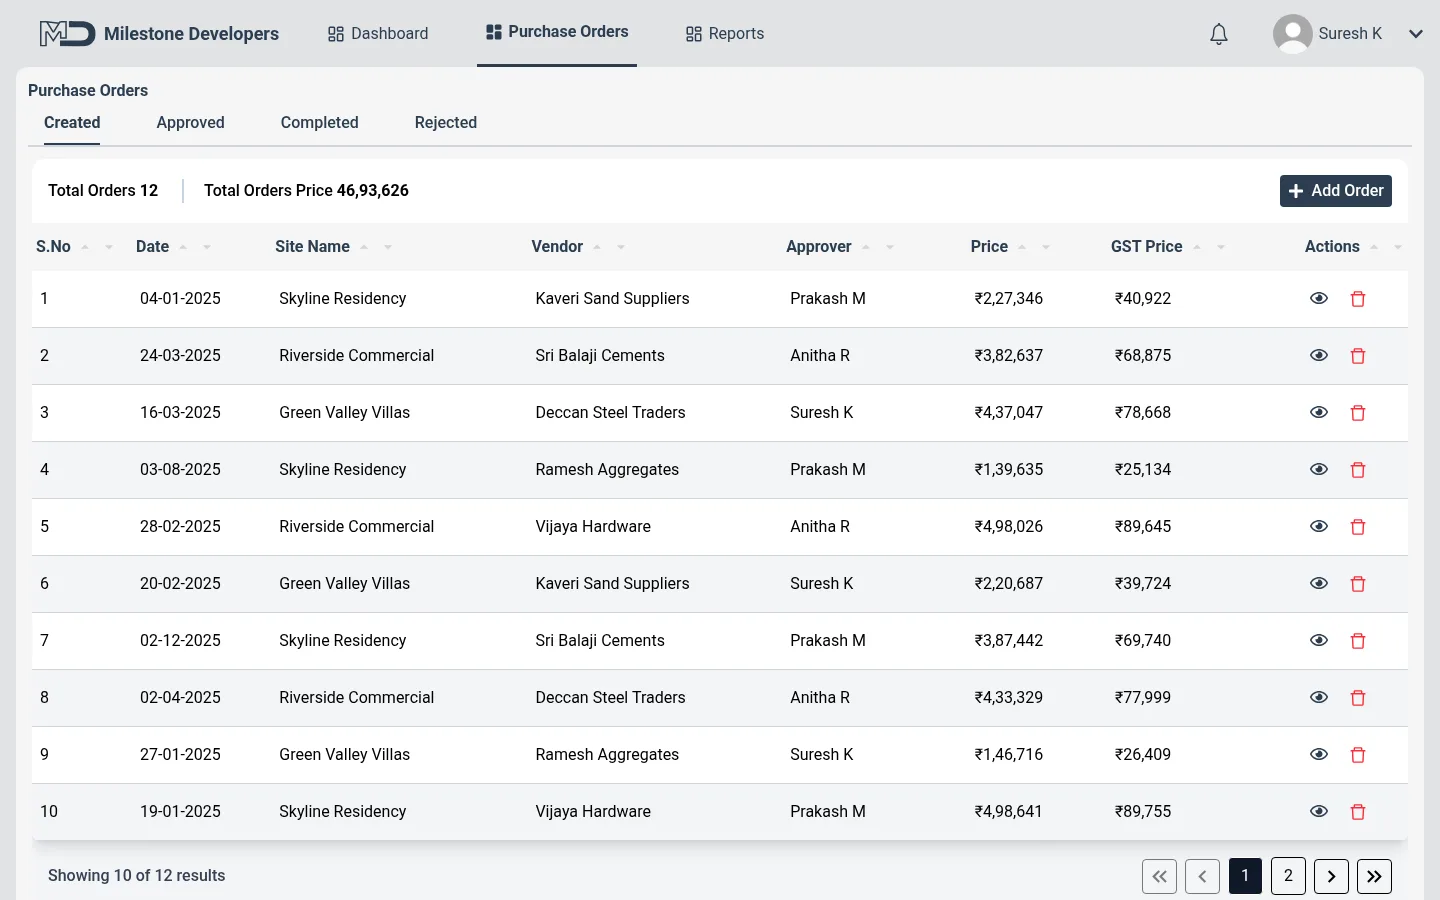Click Suresh K profile avatar
This screenshot has width=1440, height=900.
(1292, 34)
